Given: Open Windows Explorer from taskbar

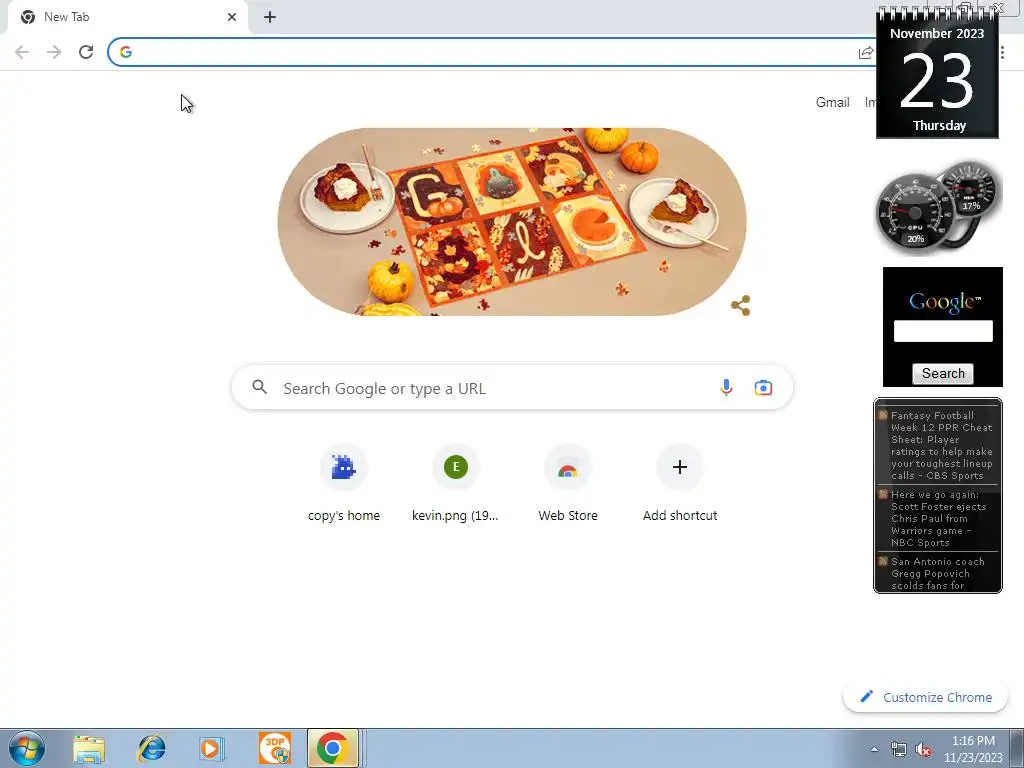Looking at the screenshot, I should [89, 749].
